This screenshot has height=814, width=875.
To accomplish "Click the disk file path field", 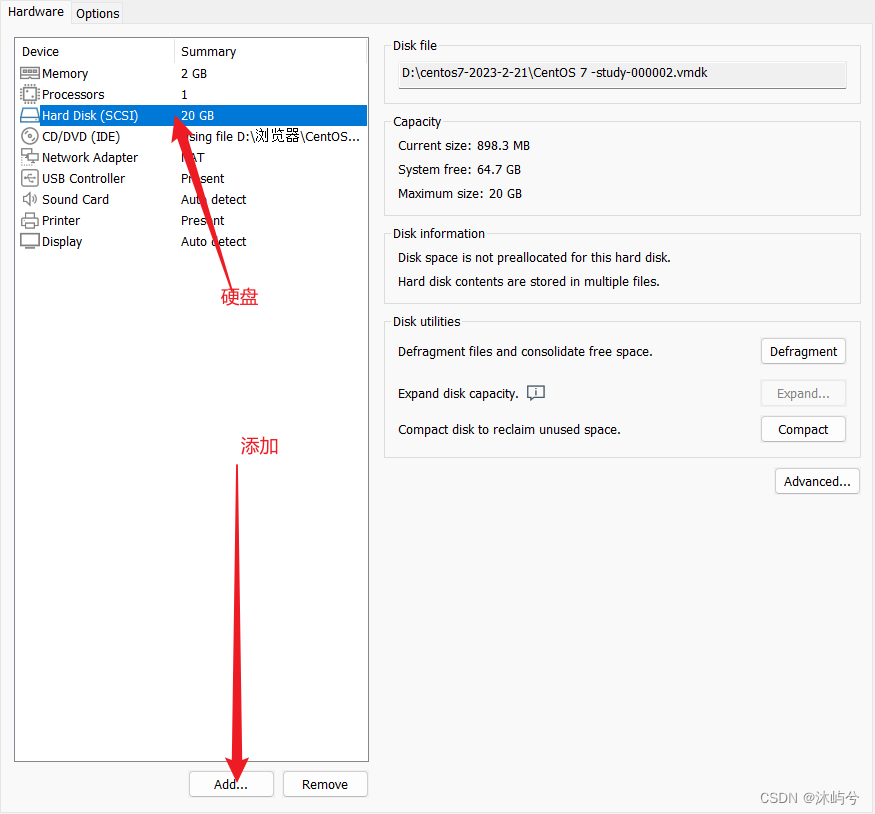I will pos(622,74).
